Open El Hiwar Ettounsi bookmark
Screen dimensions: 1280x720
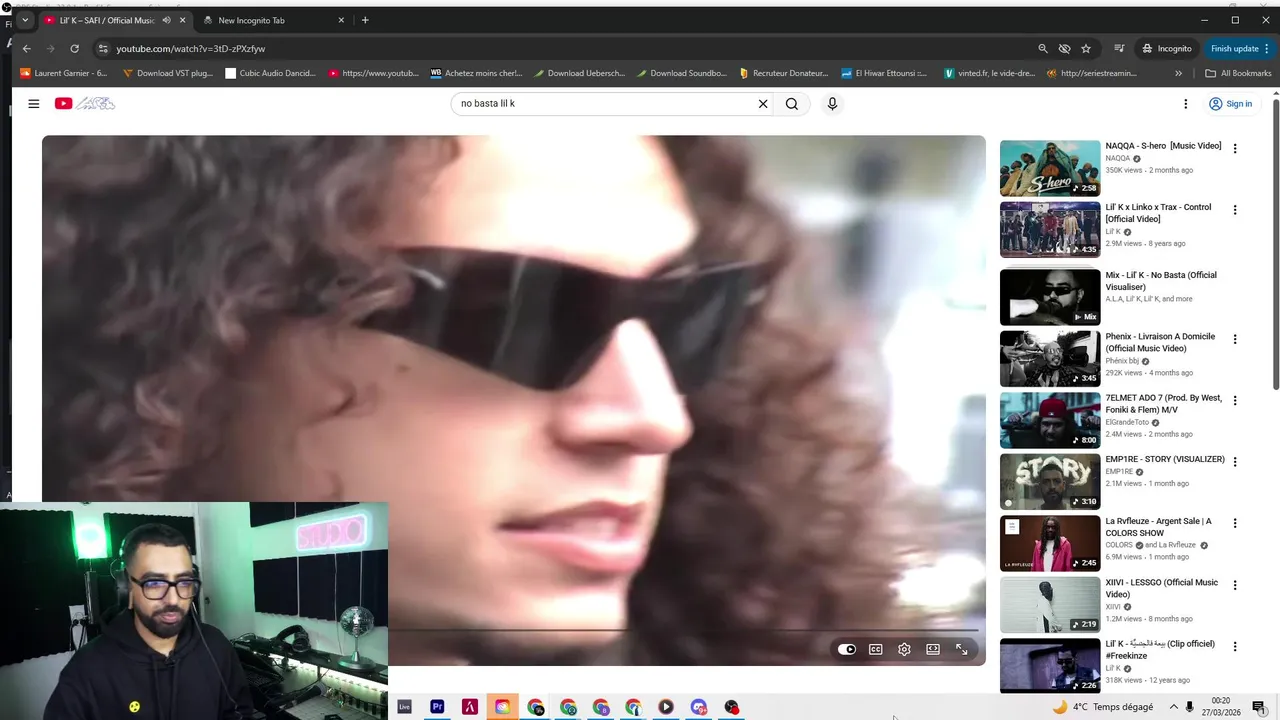(885, 73)
